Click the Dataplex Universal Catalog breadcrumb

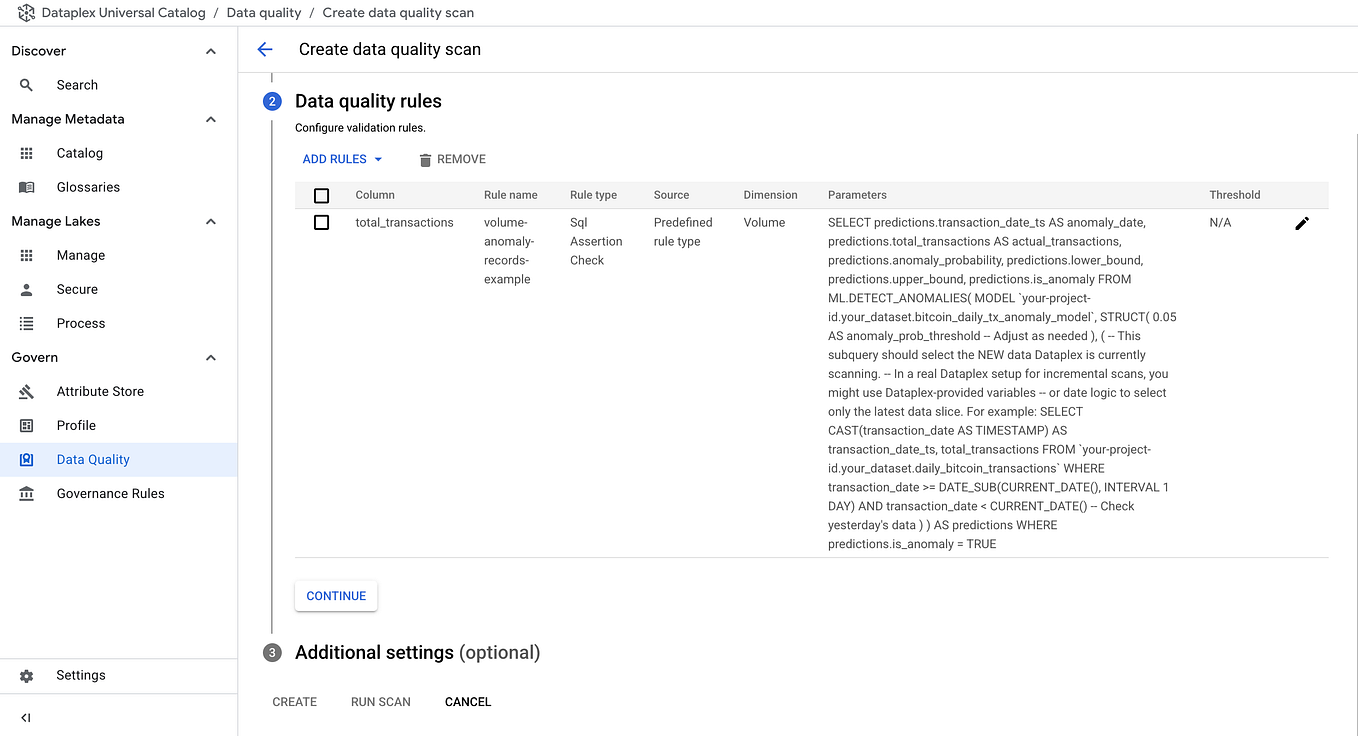(x=124, y=12)
